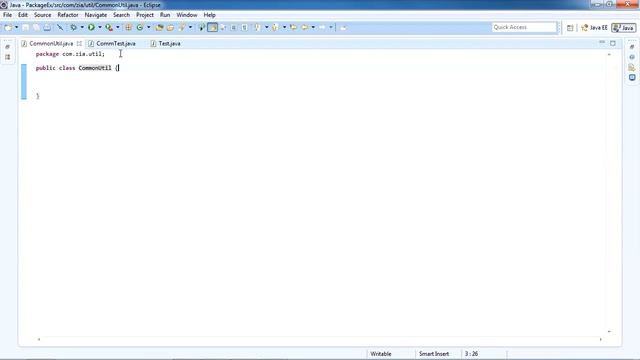Viewport: 640px width, 360px height.
Task: Click the New Java Class icon
Action: [140, 27]
